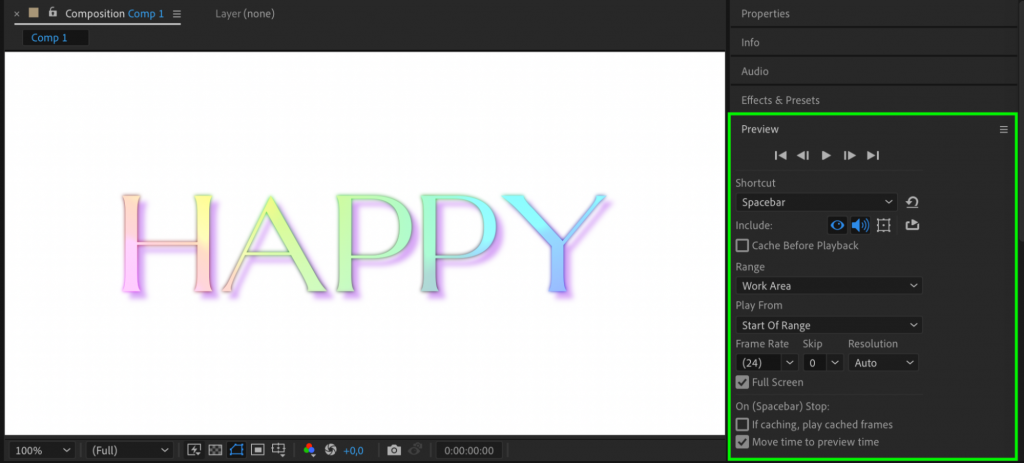Enable Cache Before Playback checkbox
The width and height of the screenshot is (1024, 463).
(742, 245)
